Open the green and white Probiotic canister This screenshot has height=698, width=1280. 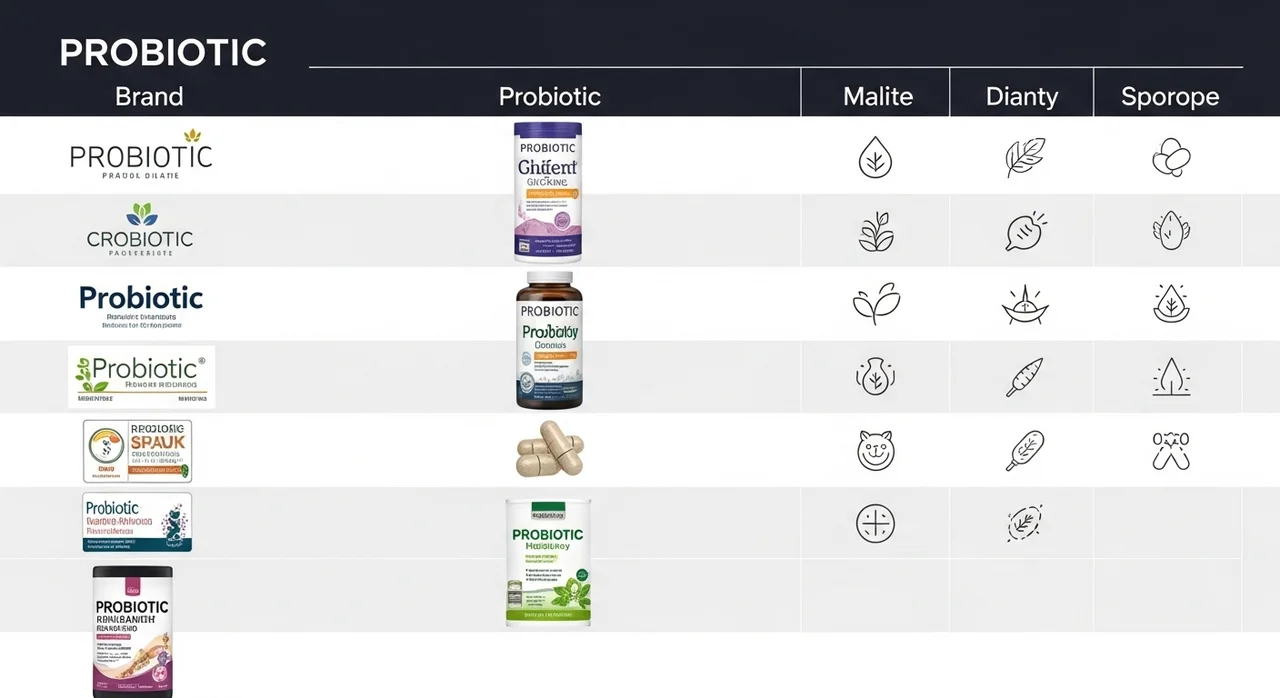click(548, 562)
